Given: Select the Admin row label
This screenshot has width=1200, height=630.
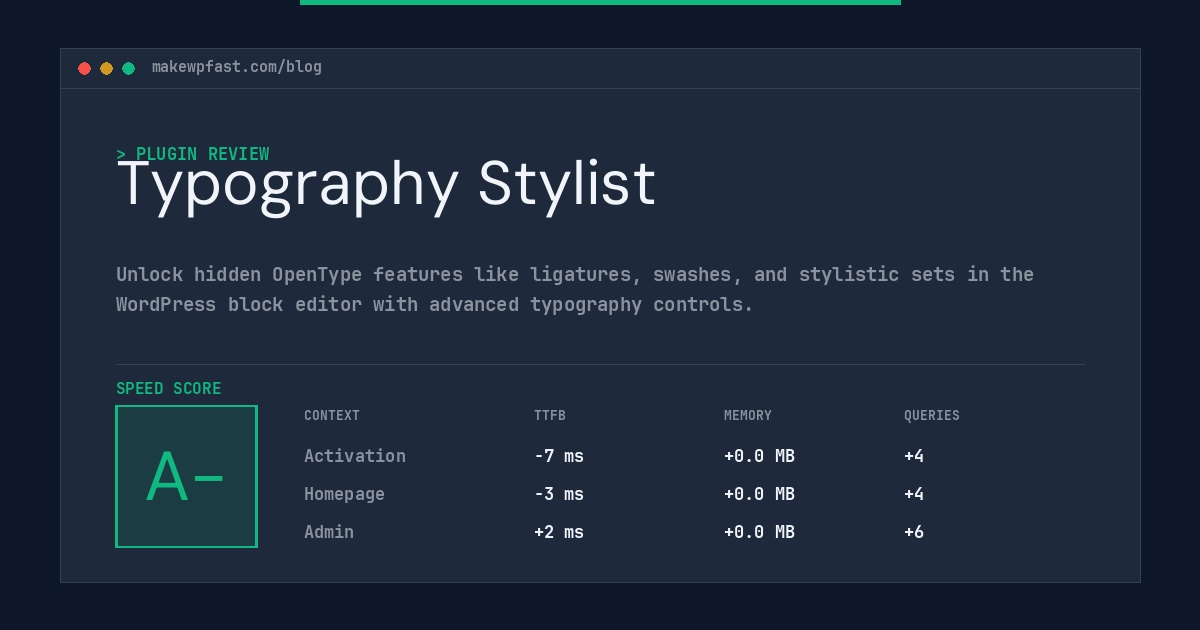Looking at the screenshot, I should [329, 532].
